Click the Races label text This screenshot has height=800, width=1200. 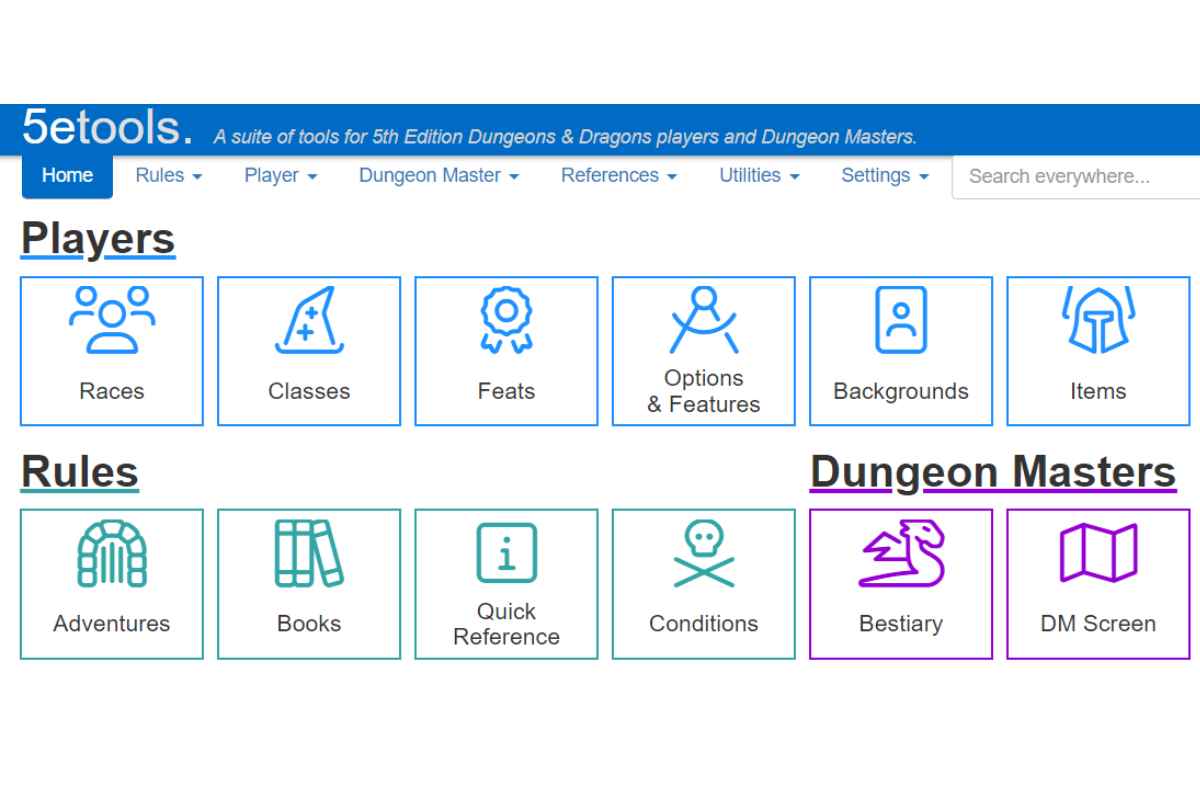tap(112, 391)
